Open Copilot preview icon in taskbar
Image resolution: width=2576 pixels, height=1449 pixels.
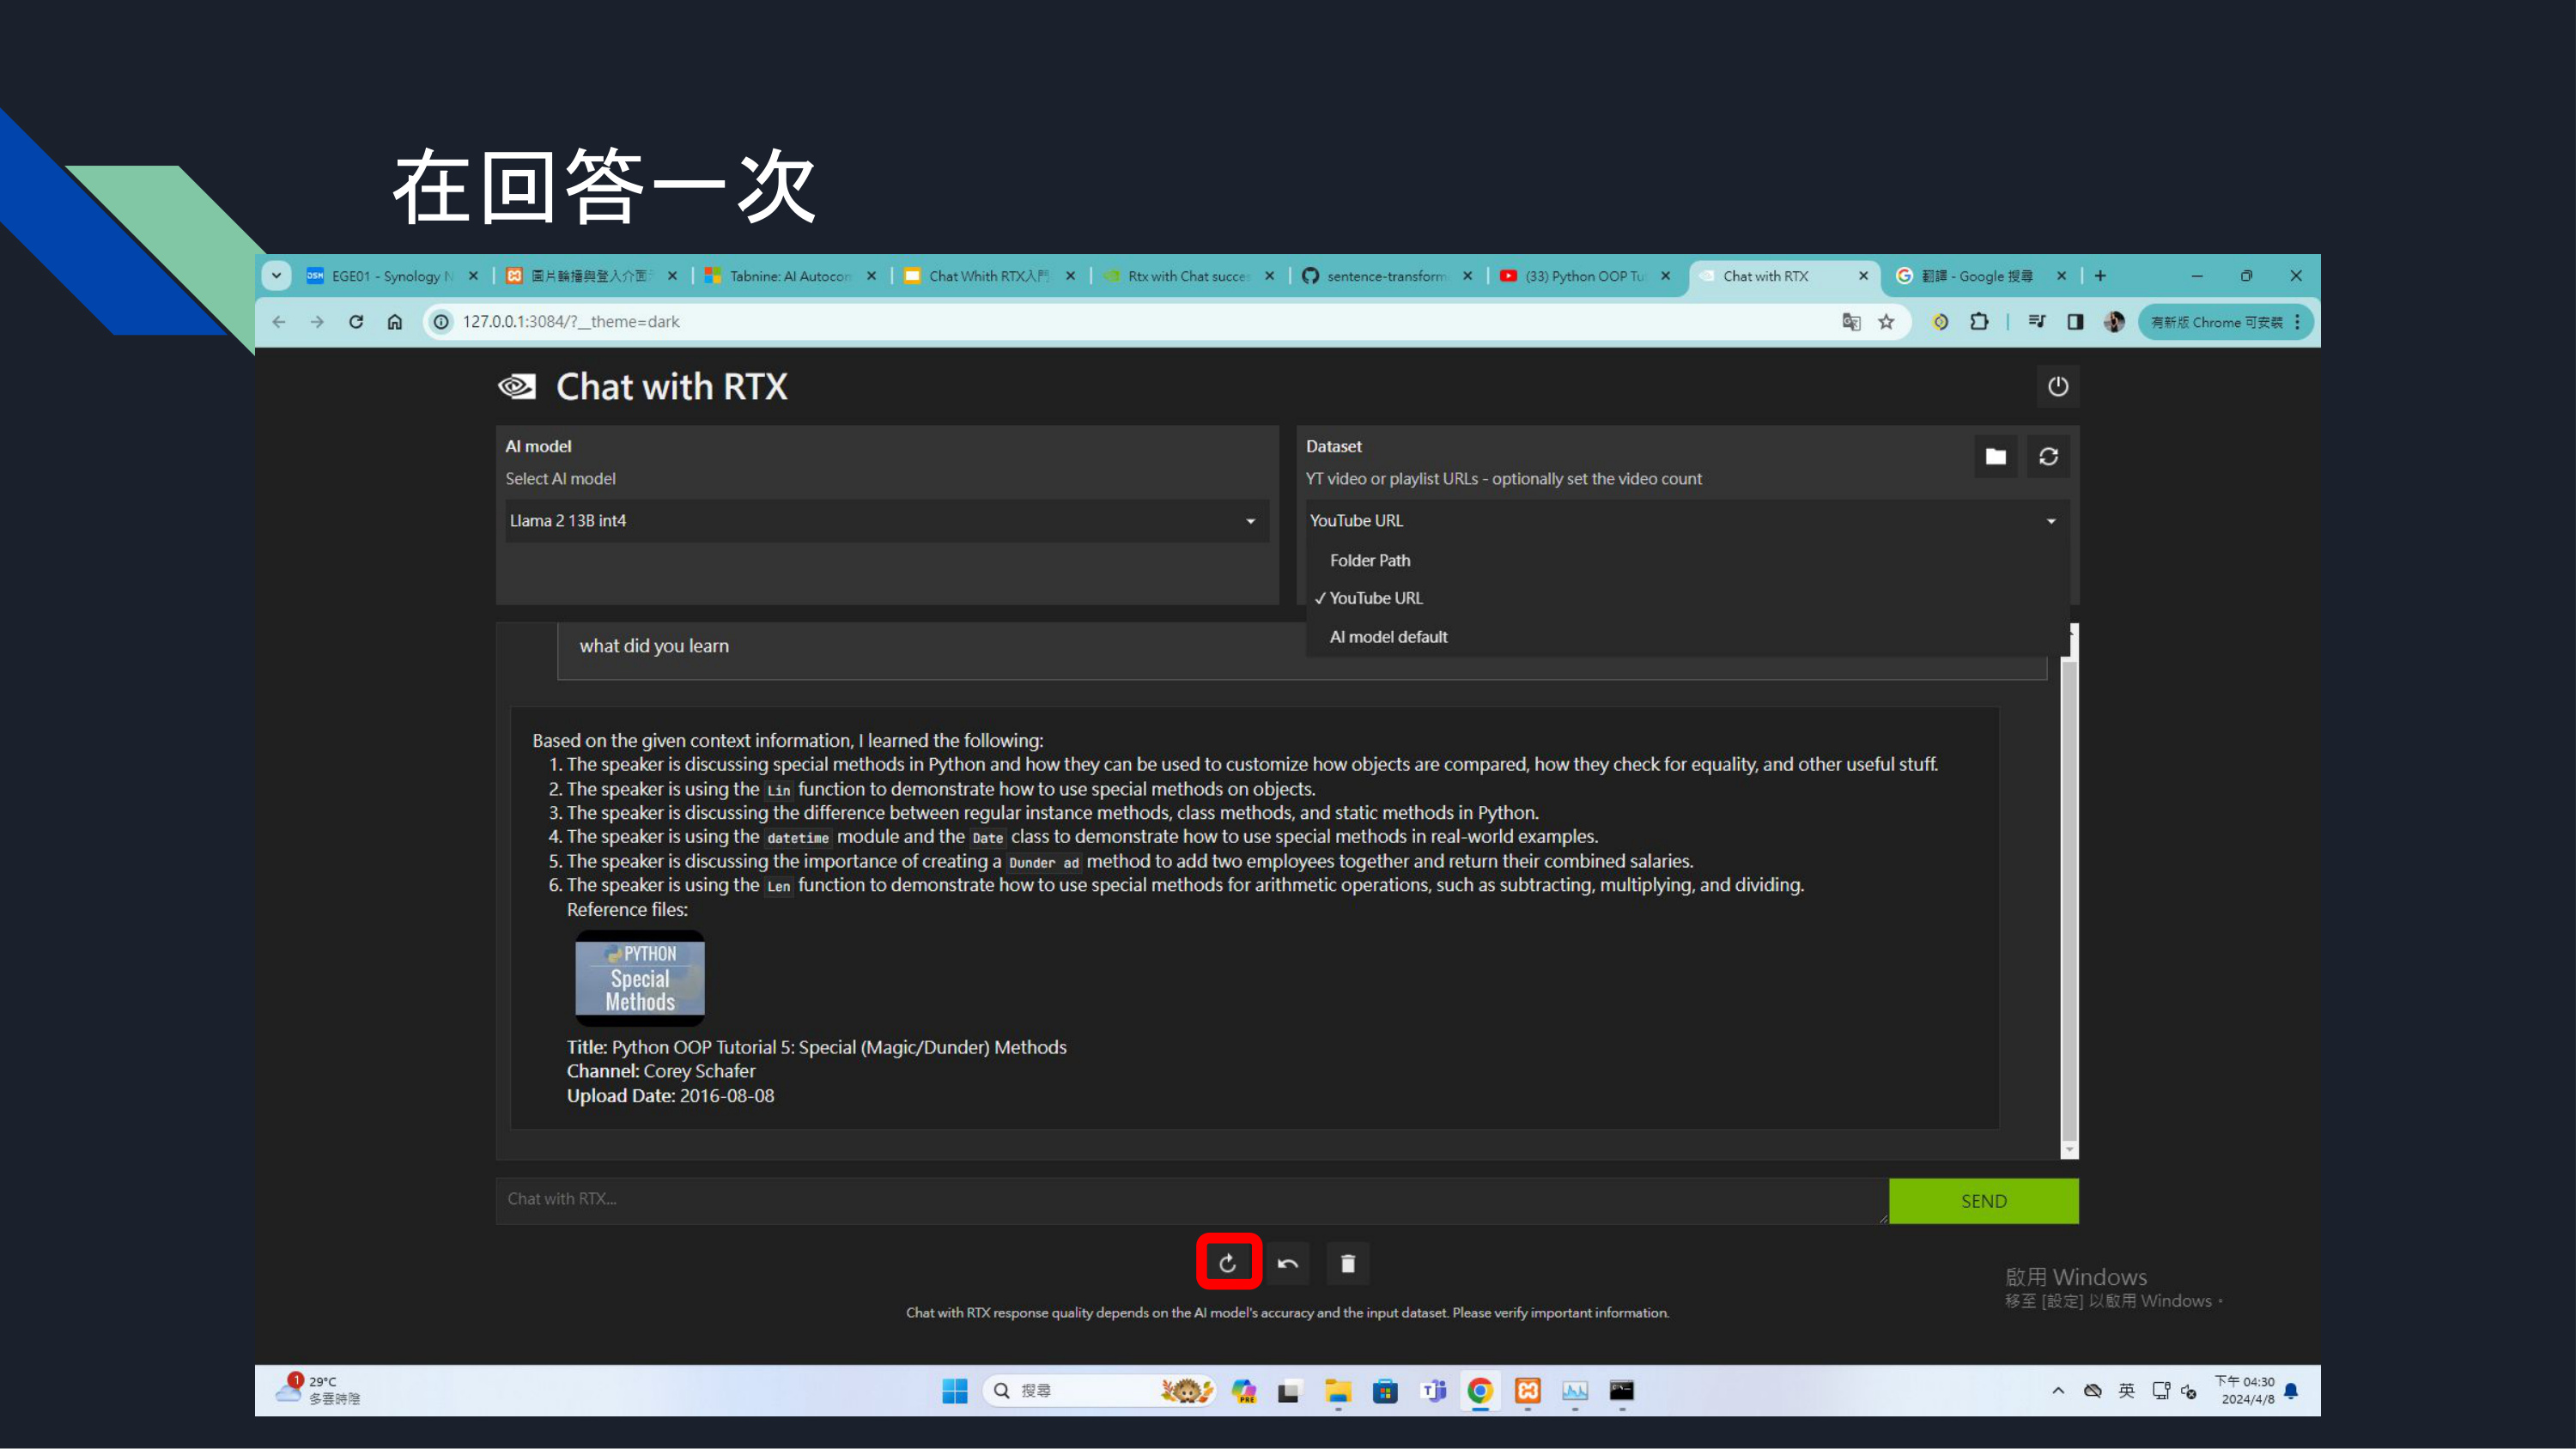pos(1243,1390)
